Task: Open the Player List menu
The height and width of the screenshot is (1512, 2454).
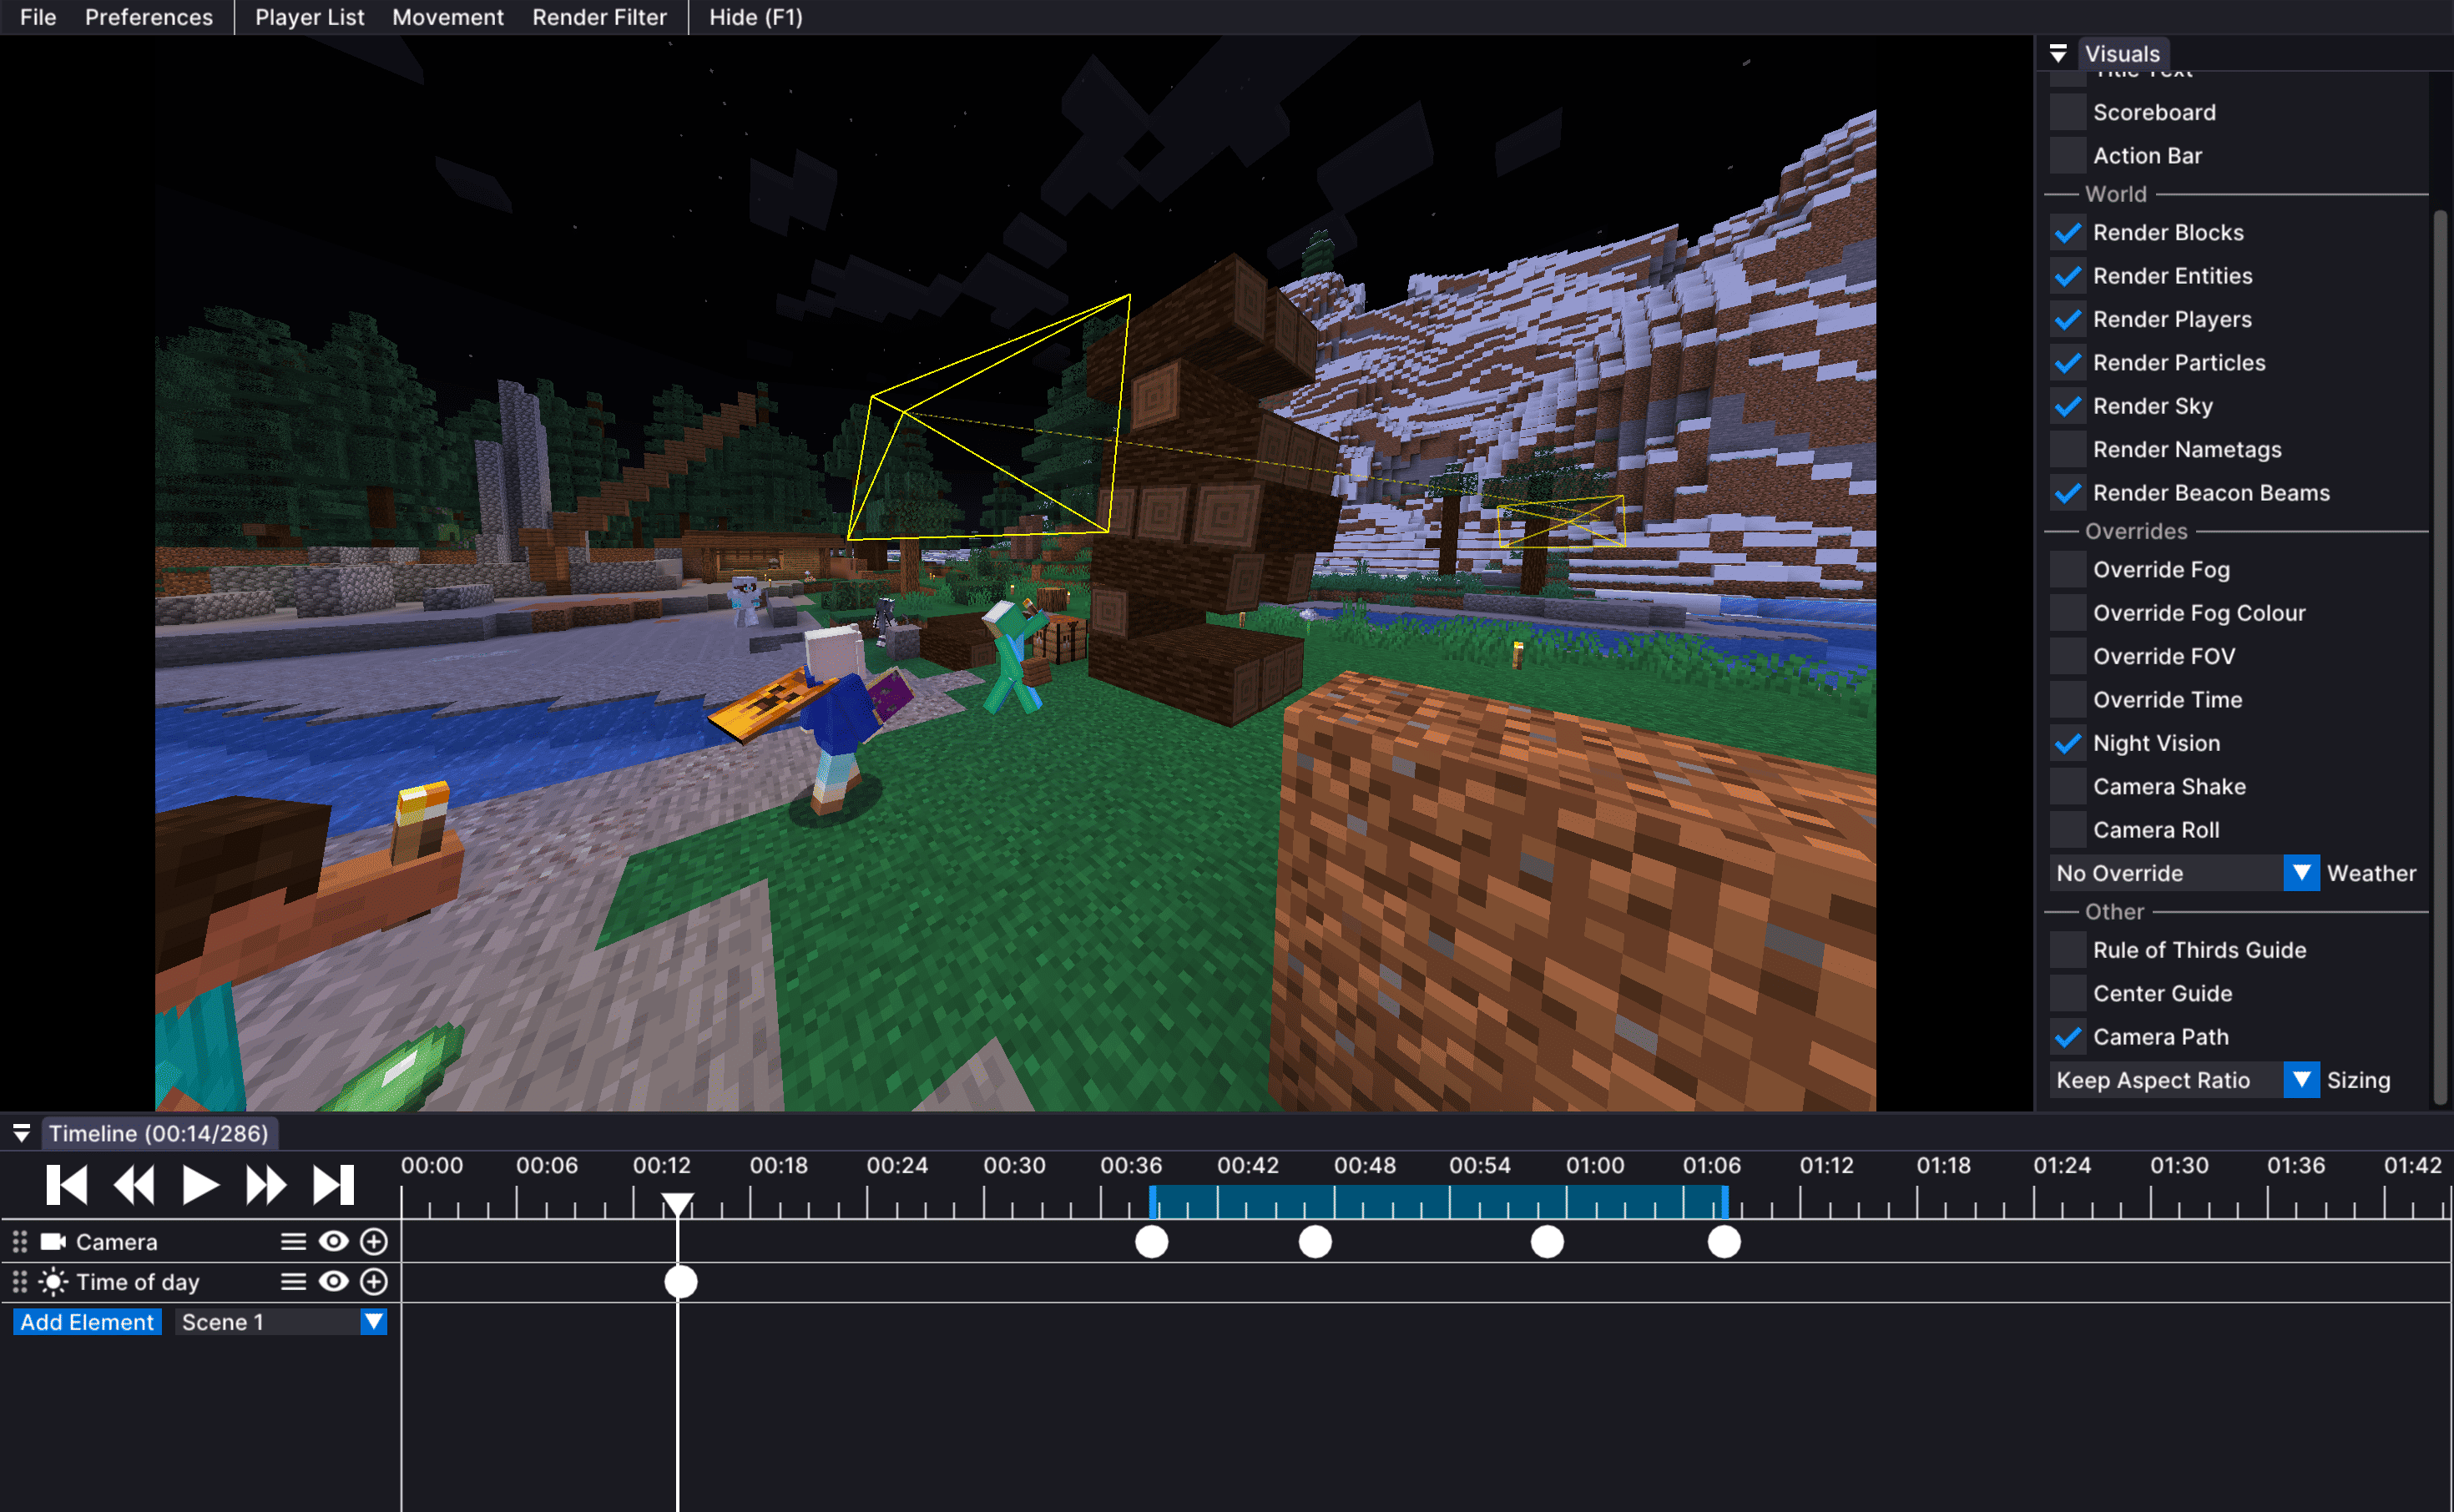Action: [309, 17]
